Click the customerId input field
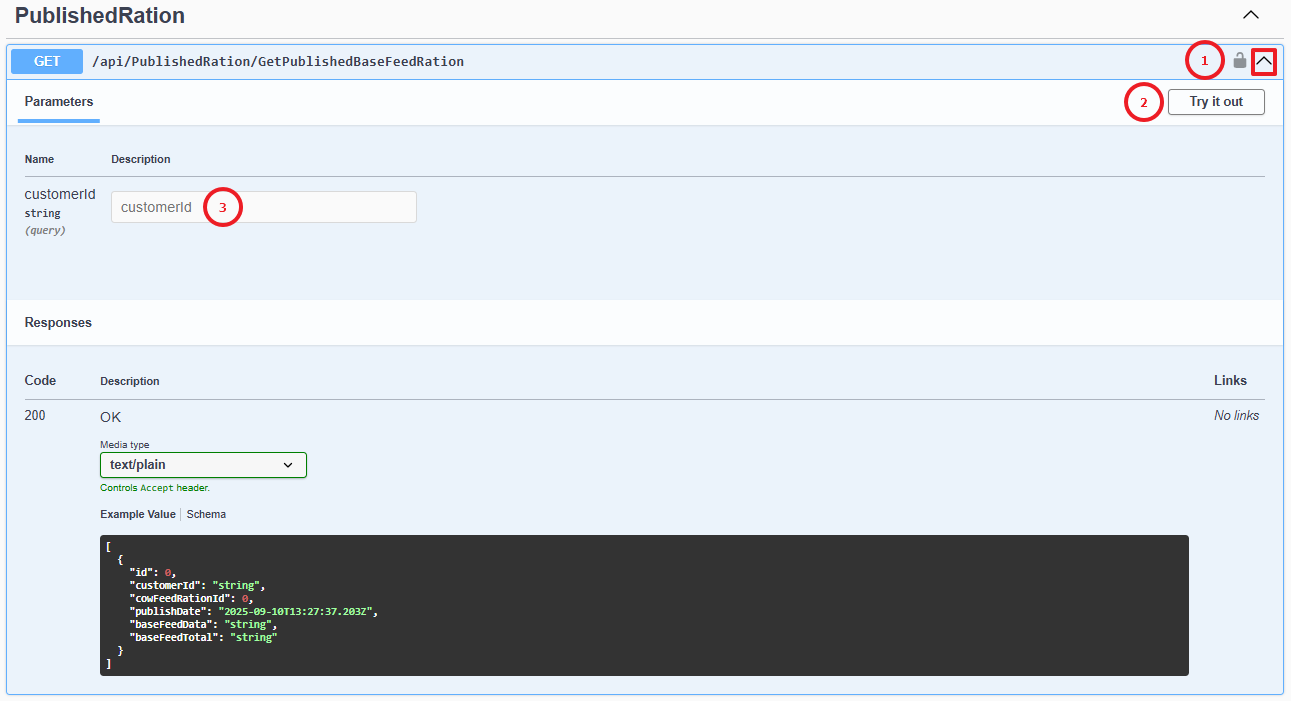Screen dimensions: 1291x701 [x=264, y=207]
